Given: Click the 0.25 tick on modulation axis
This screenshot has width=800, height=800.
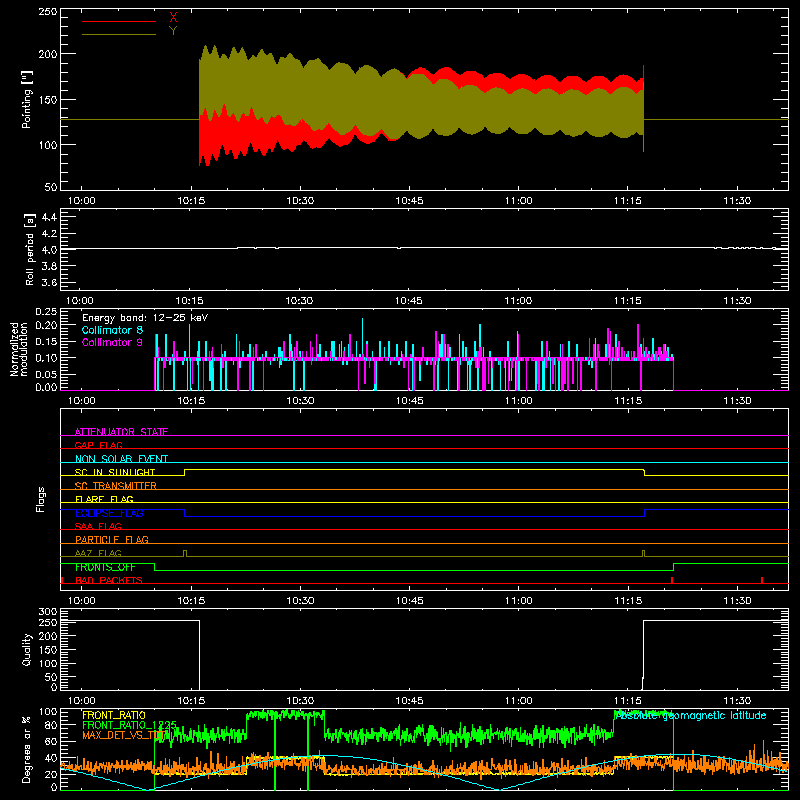Looking at the screenshot, I should pos(46,312).
